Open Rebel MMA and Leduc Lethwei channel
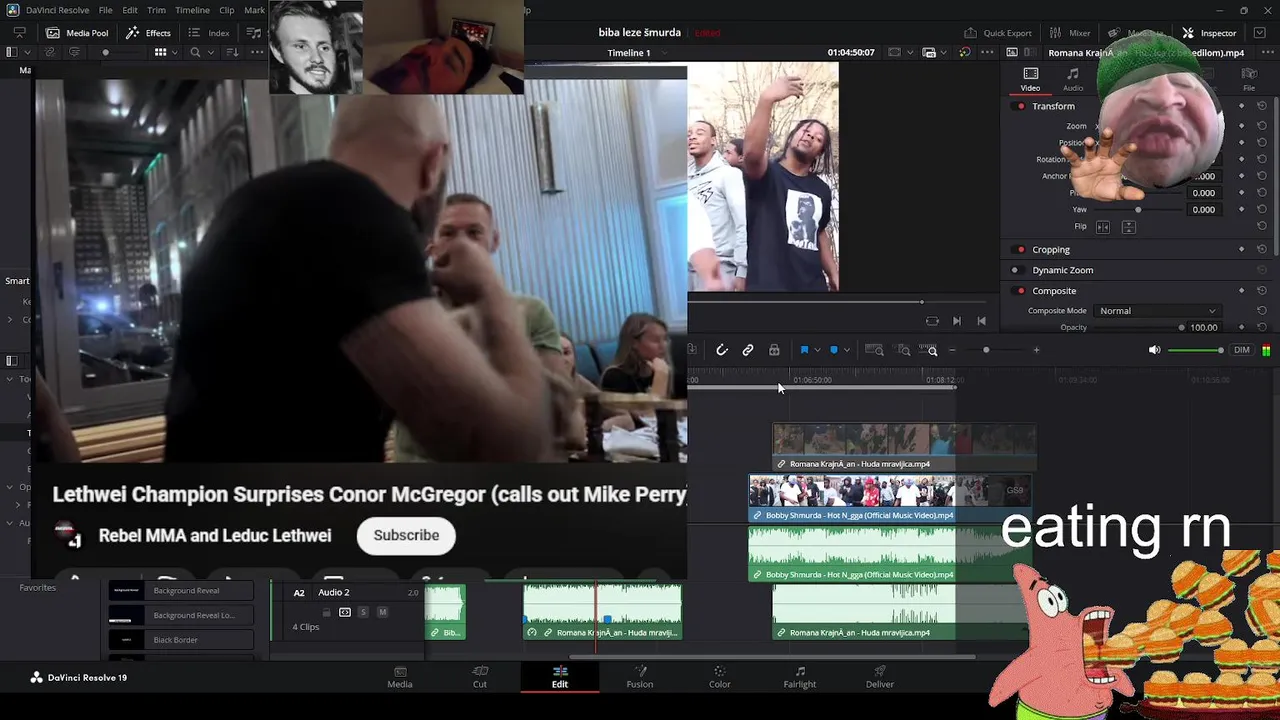The height and width of the screenshot is (720, 1280). click(215, 535)
